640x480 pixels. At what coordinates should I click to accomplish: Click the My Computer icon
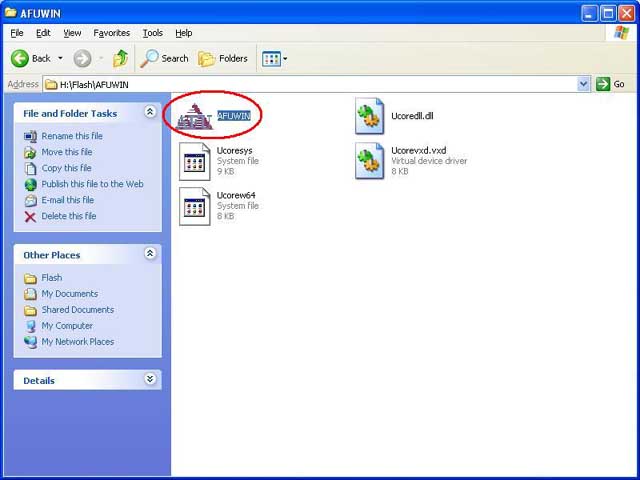coord(31,326)
